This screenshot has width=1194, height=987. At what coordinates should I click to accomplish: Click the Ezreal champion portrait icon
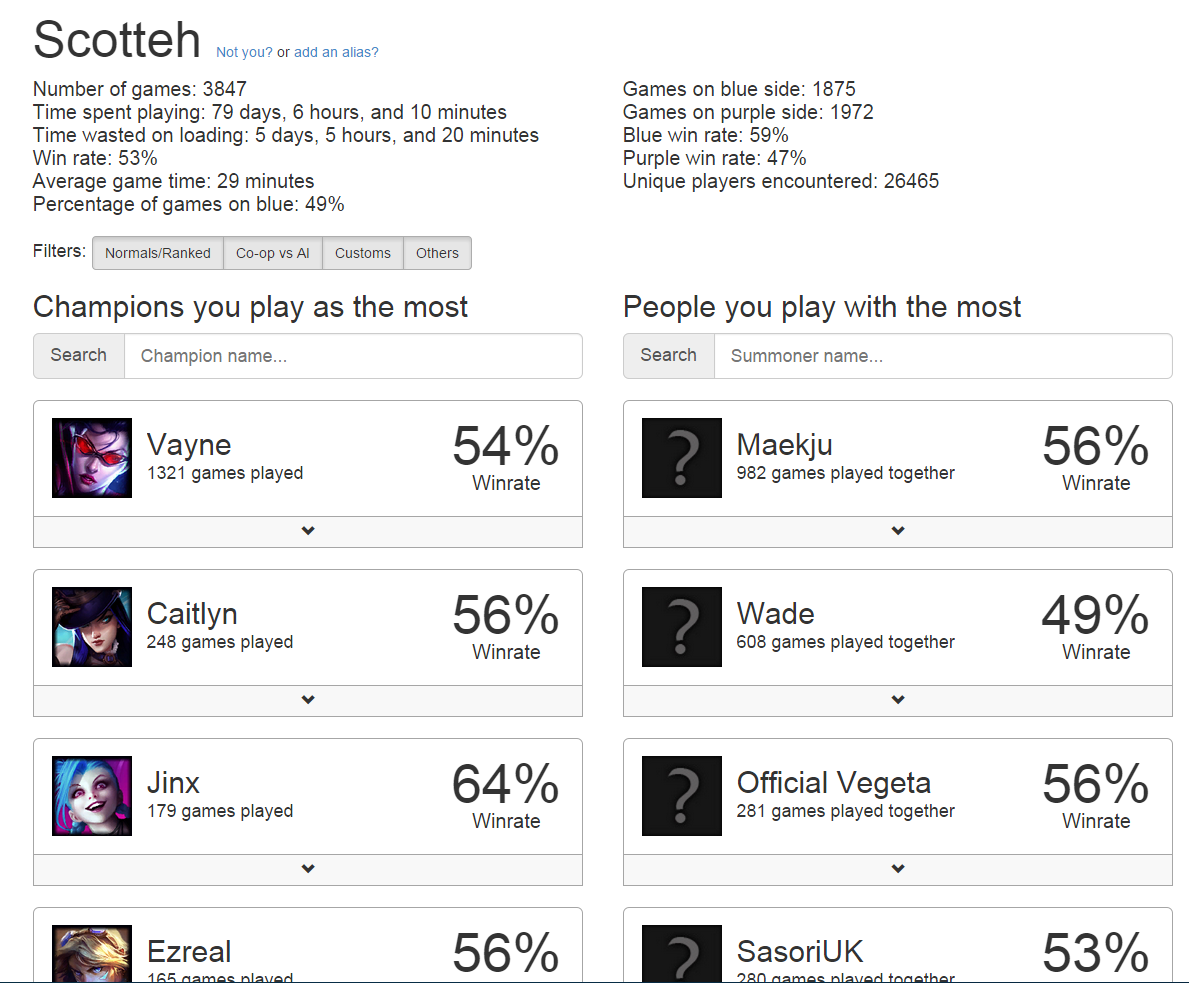tap(92, 953)
